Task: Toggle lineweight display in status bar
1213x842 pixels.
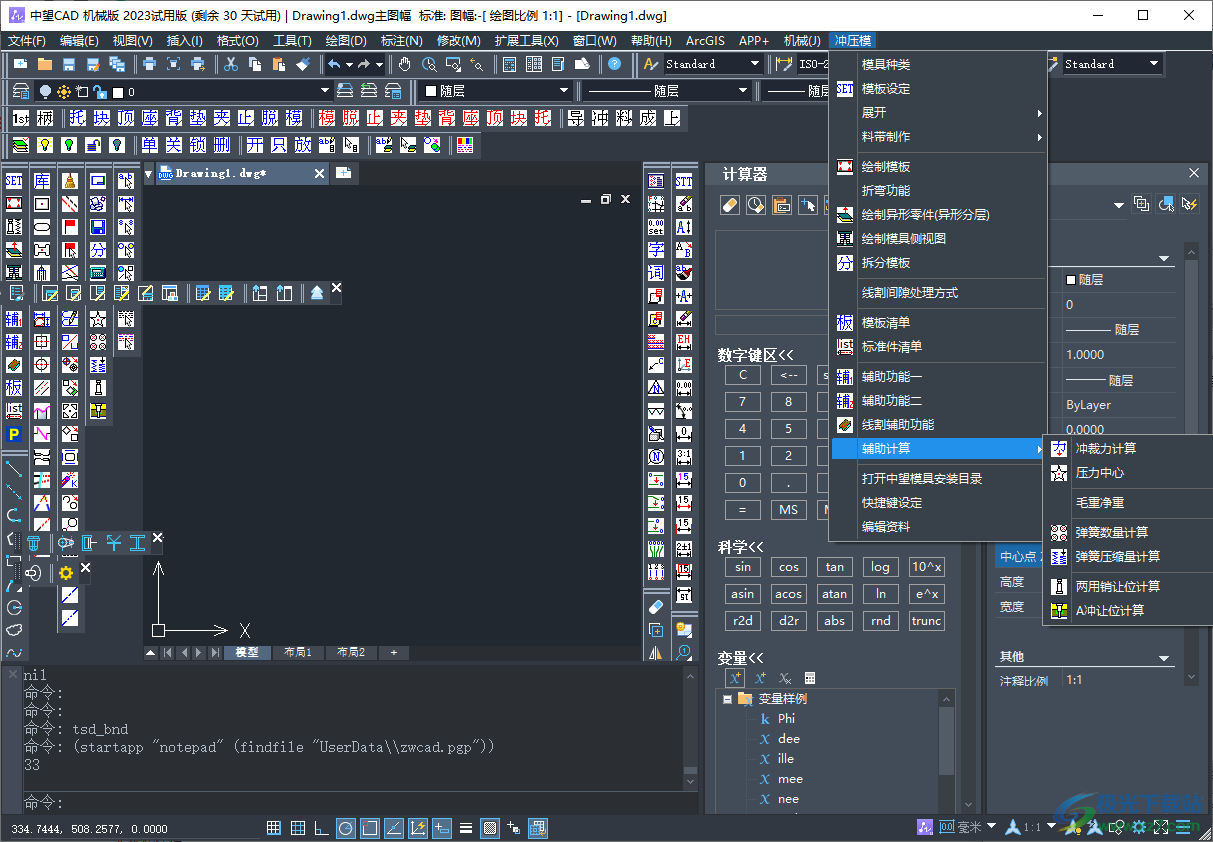Action: pyautogui.click(x=466, y=828)
